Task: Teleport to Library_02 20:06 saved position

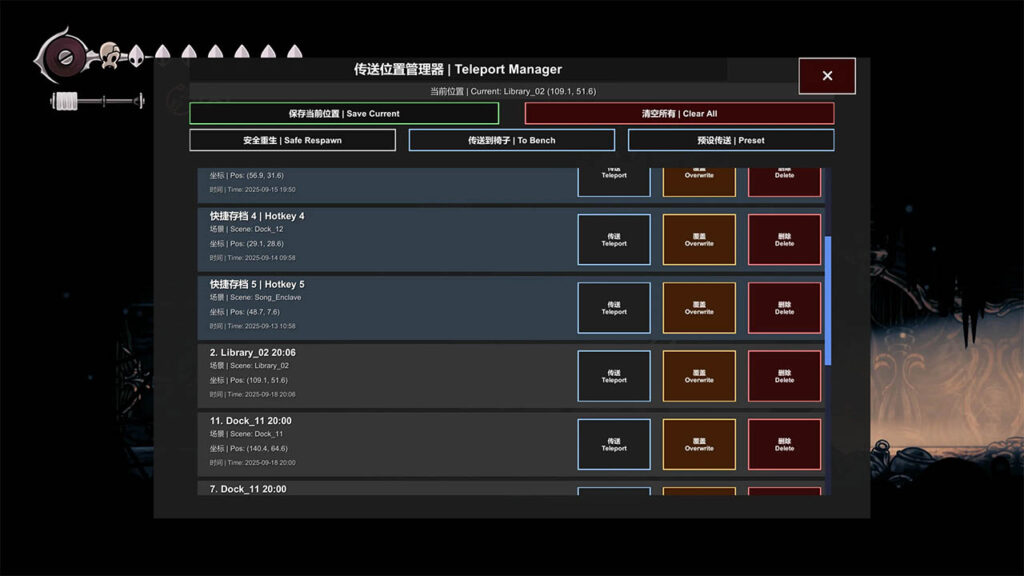Action: click(614, 376)
